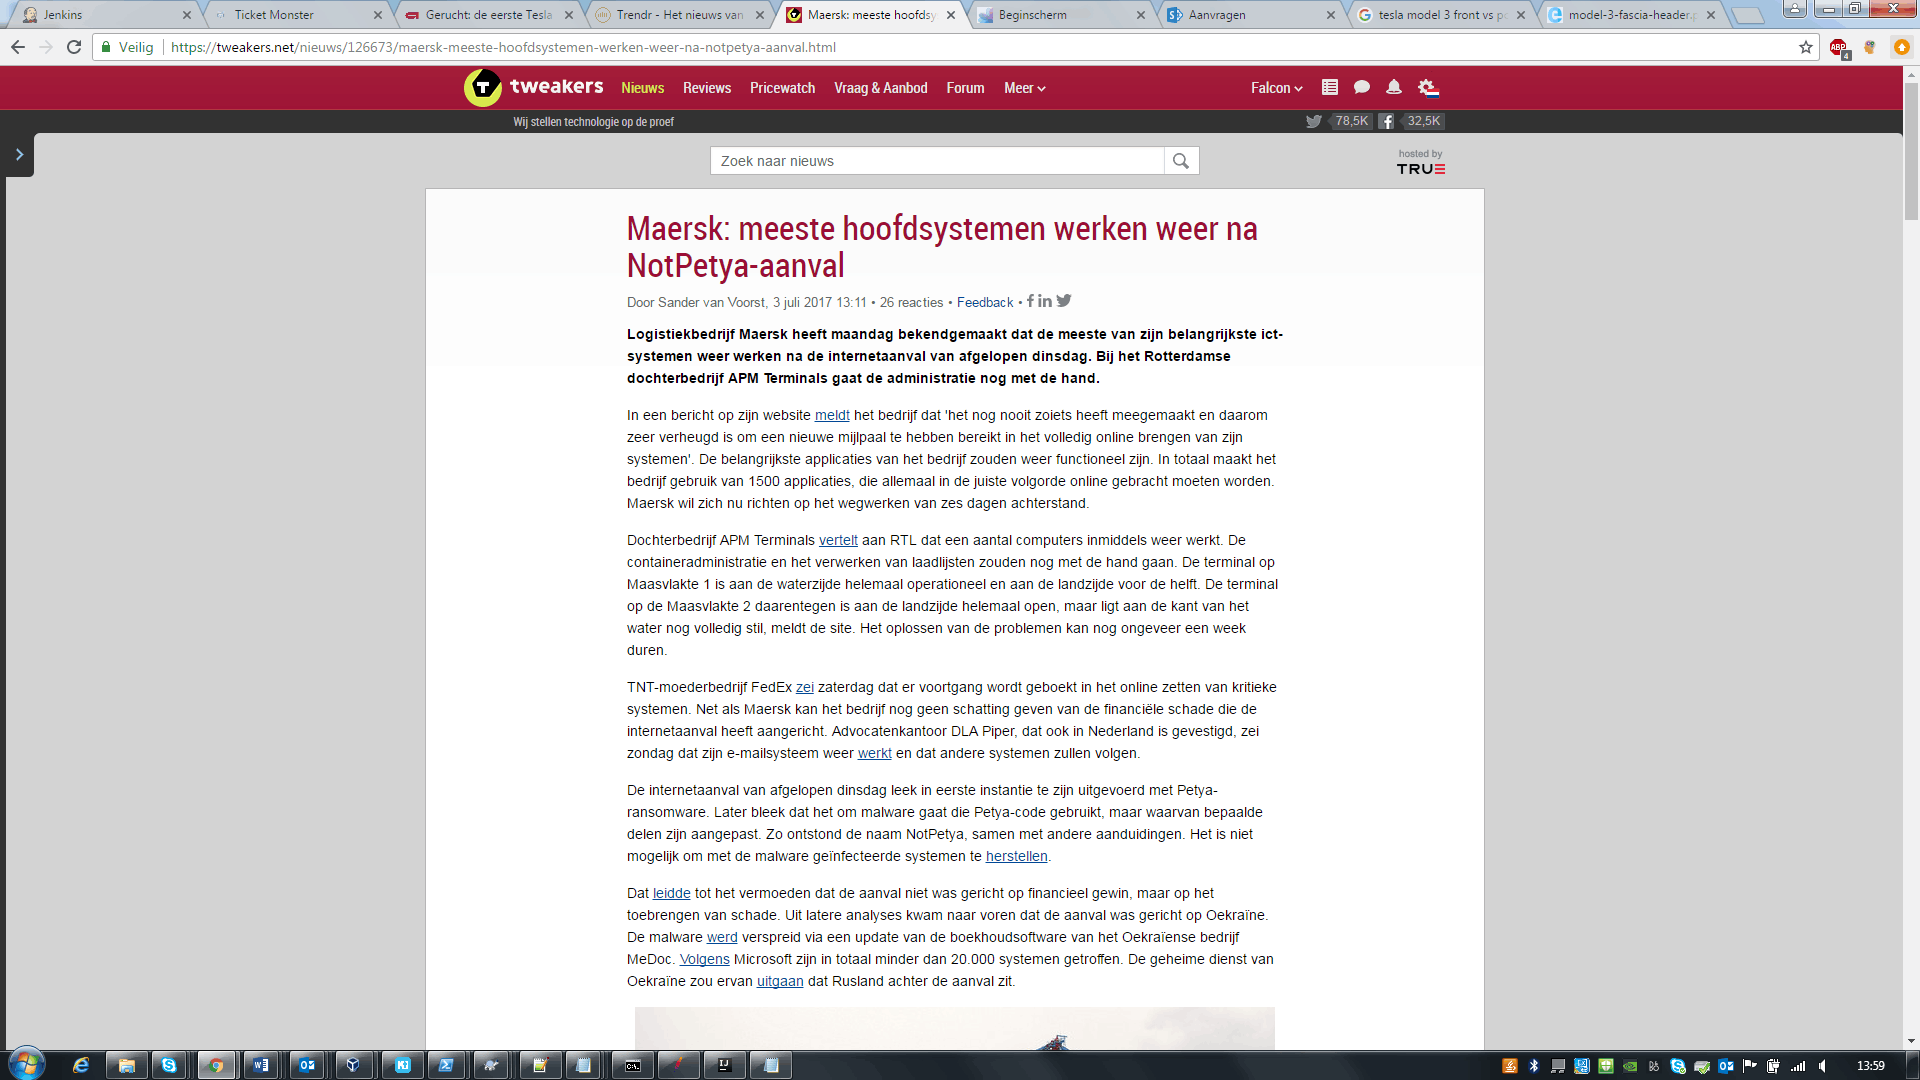Screen dimensions: 1920x1080
Task: Expand the Meer menu
Action: point(1024,88)
